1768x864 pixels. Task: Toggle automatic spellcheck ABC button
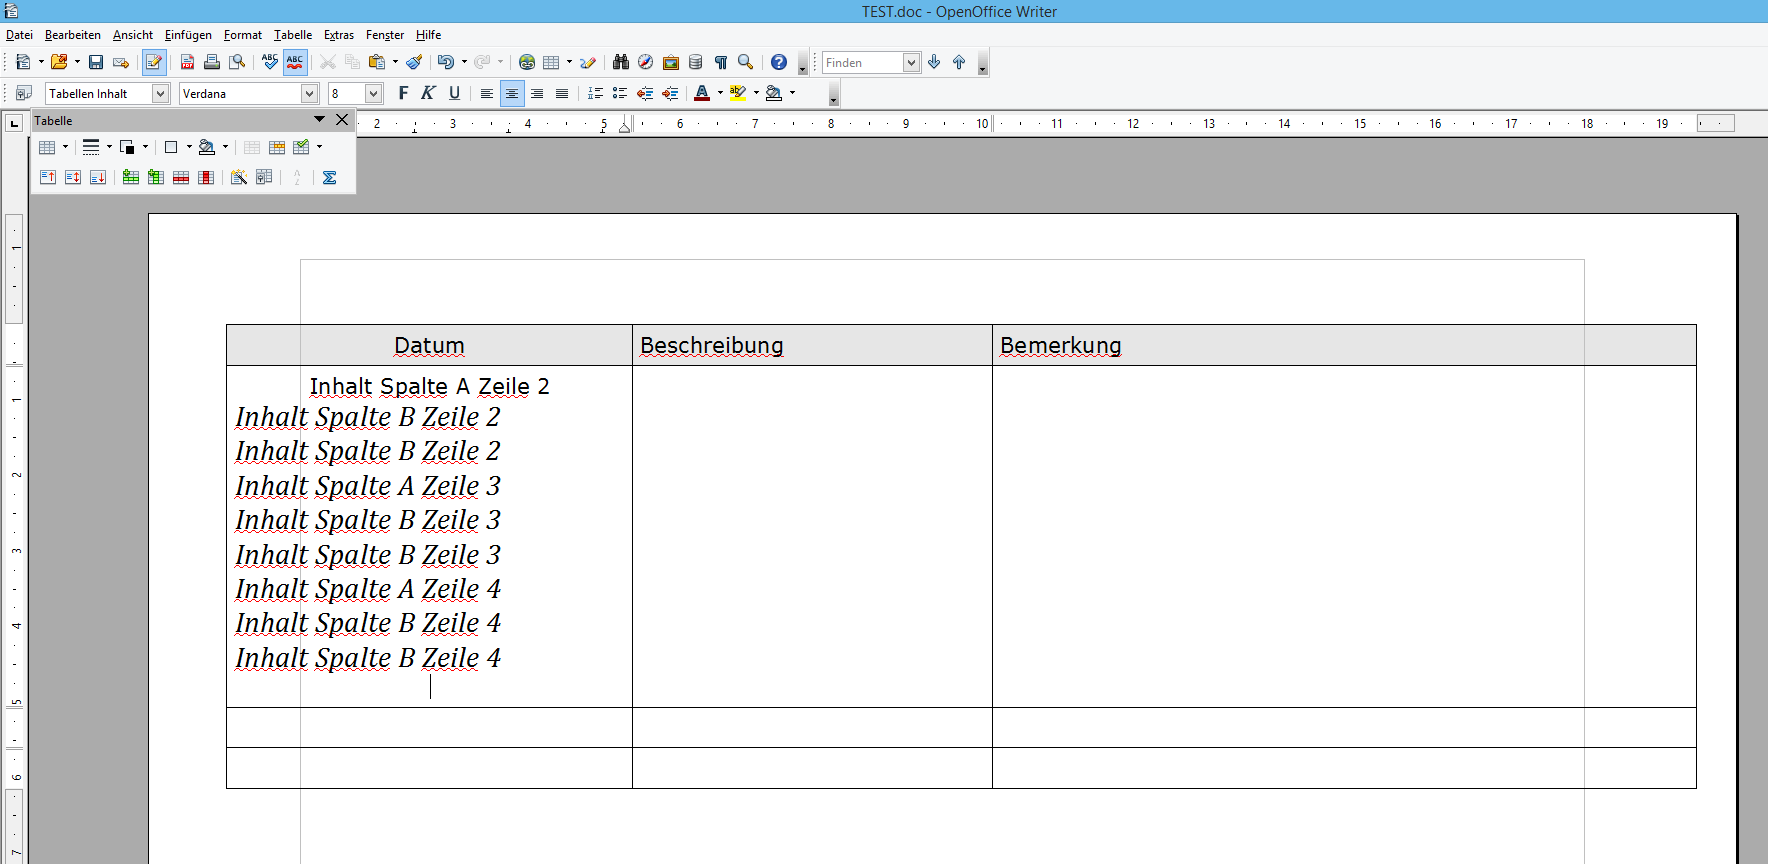(x=295, y=63)
